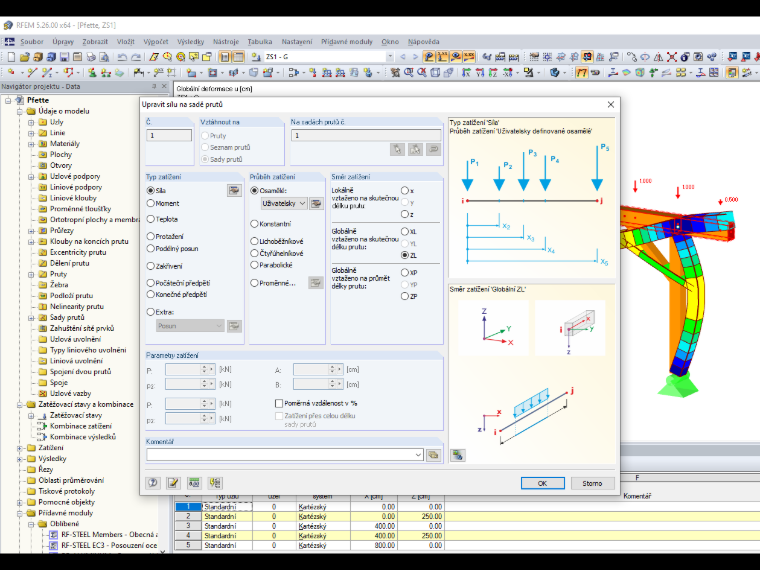This screenshot has width=760, height=570.
Task: Click the pick member sets icon
Action: 397,149
